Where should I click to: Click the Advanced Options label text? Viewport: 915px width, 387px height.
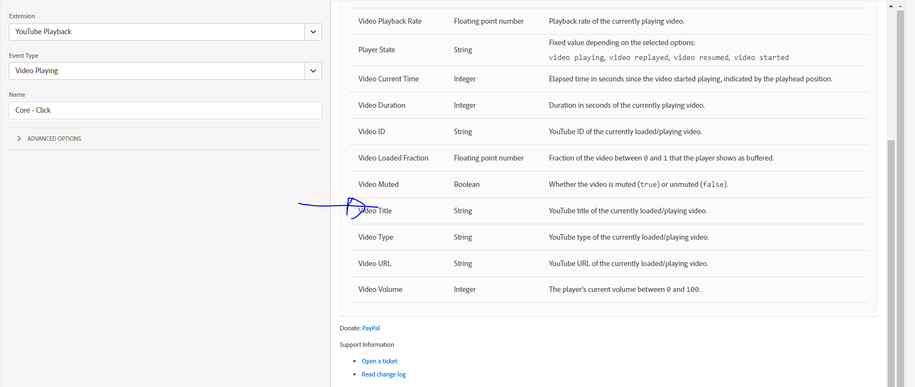(54, 139)
